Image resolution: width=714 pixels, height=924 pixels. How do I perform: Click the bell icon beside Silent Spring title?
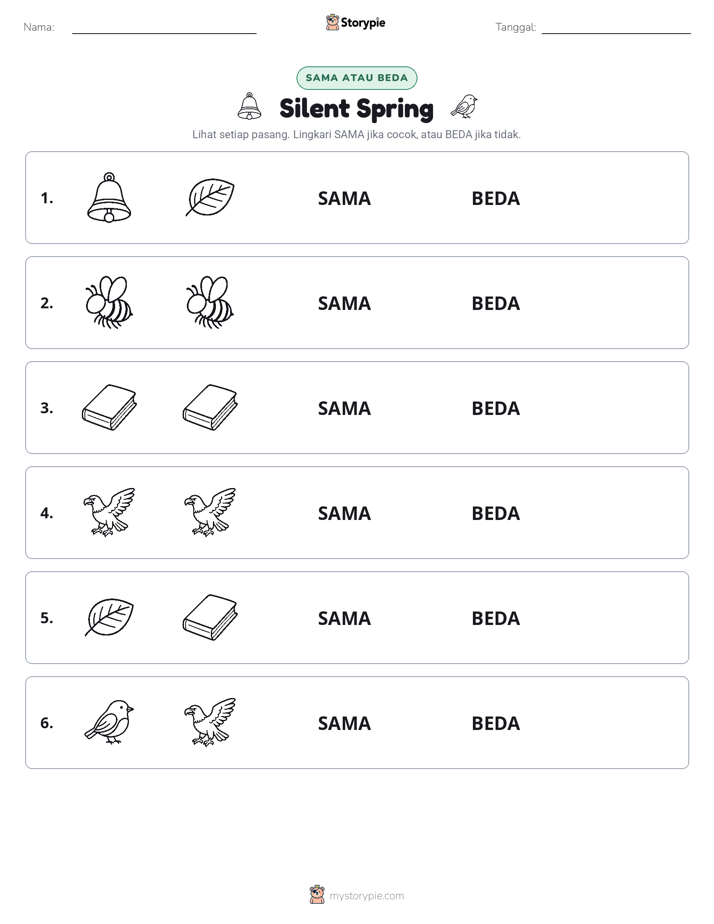click(249, 107)
